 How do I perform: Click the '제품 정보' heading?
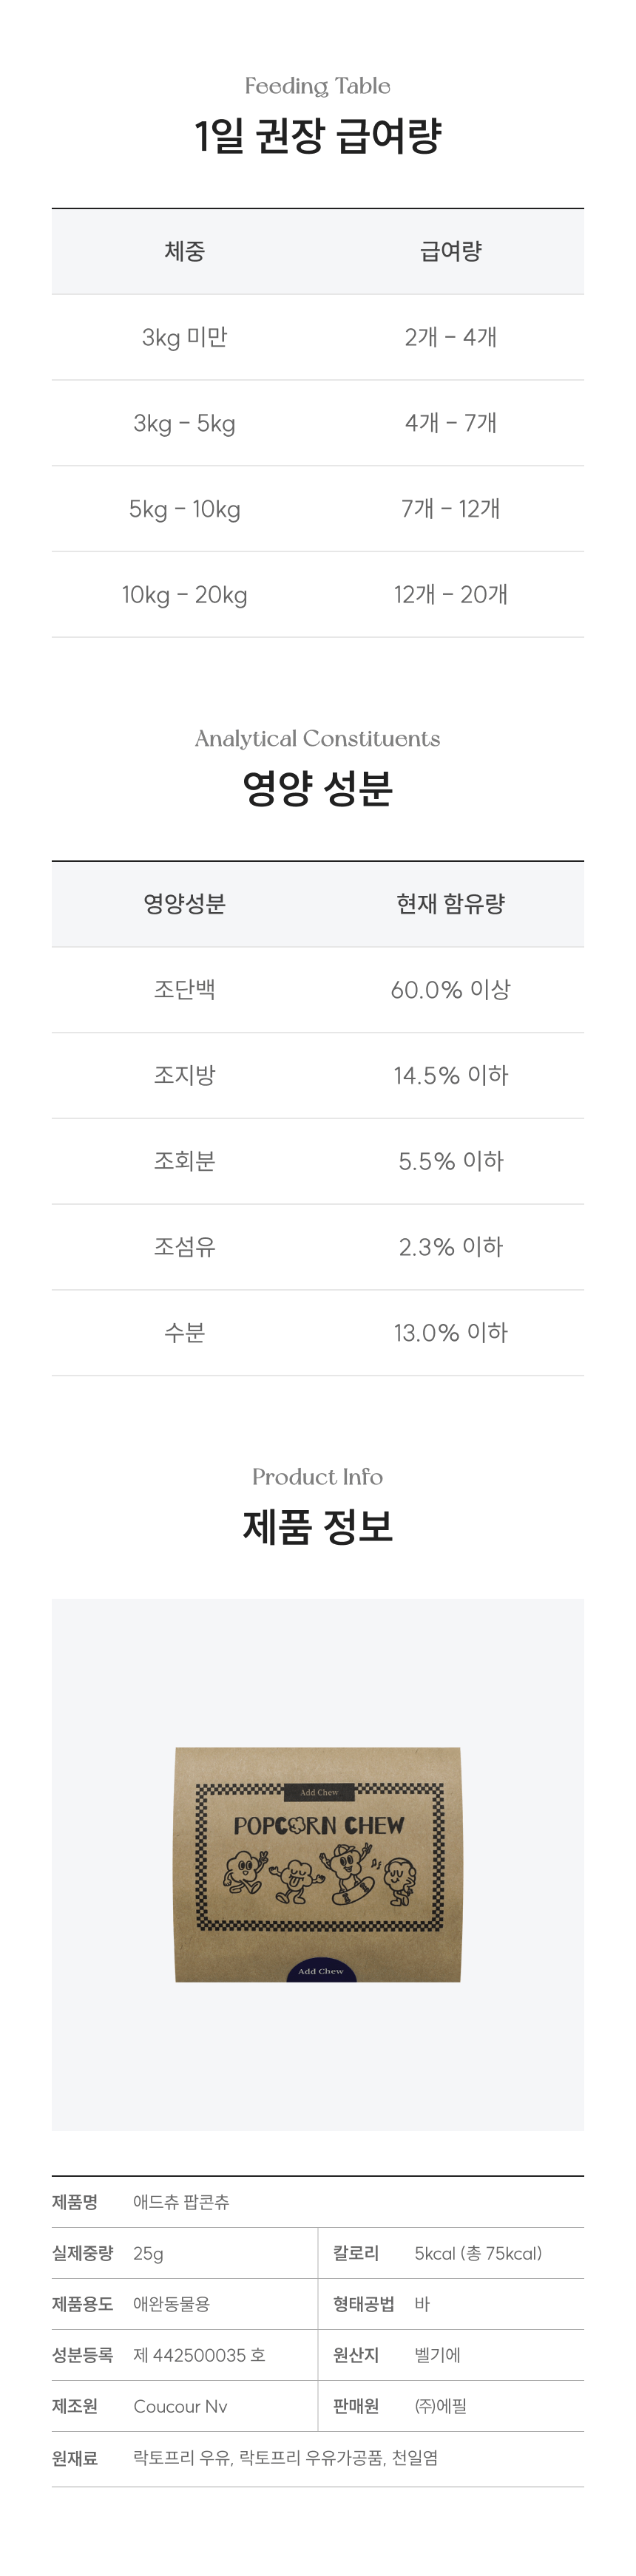coord(318,1527)
